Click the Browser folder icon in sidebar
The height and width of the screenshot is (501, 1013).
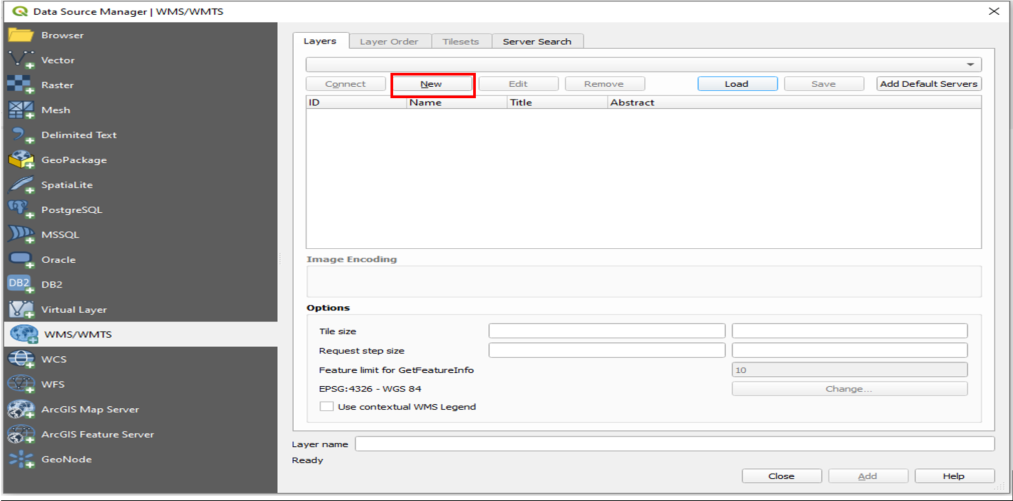[x=20, y=36]
